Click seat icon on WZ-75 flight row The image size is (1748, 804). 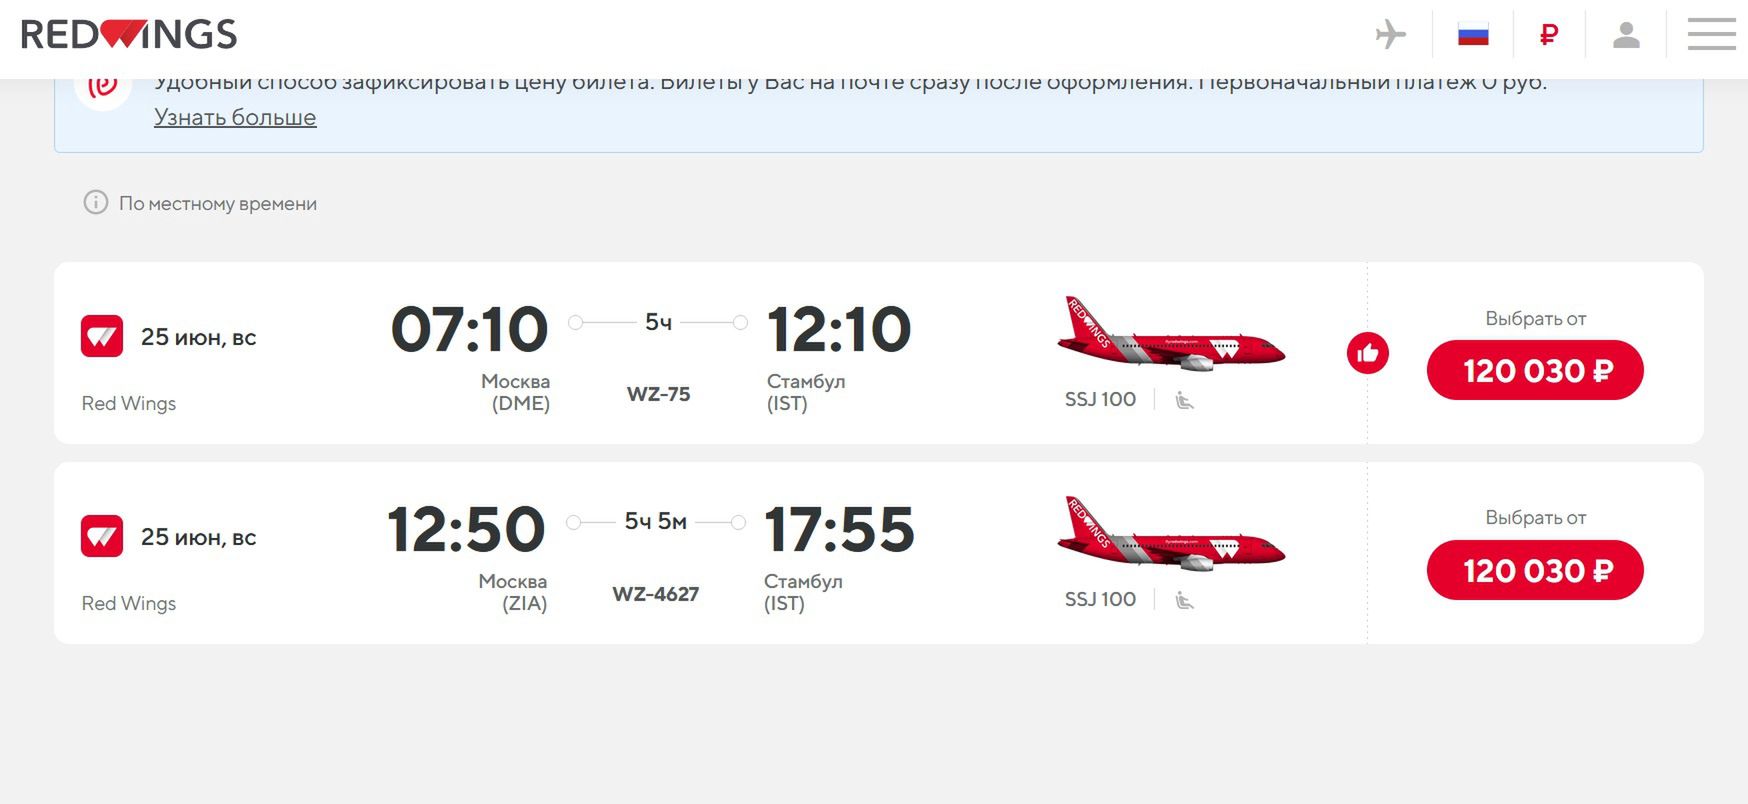pyautogui.click(x=1185, y=400)
